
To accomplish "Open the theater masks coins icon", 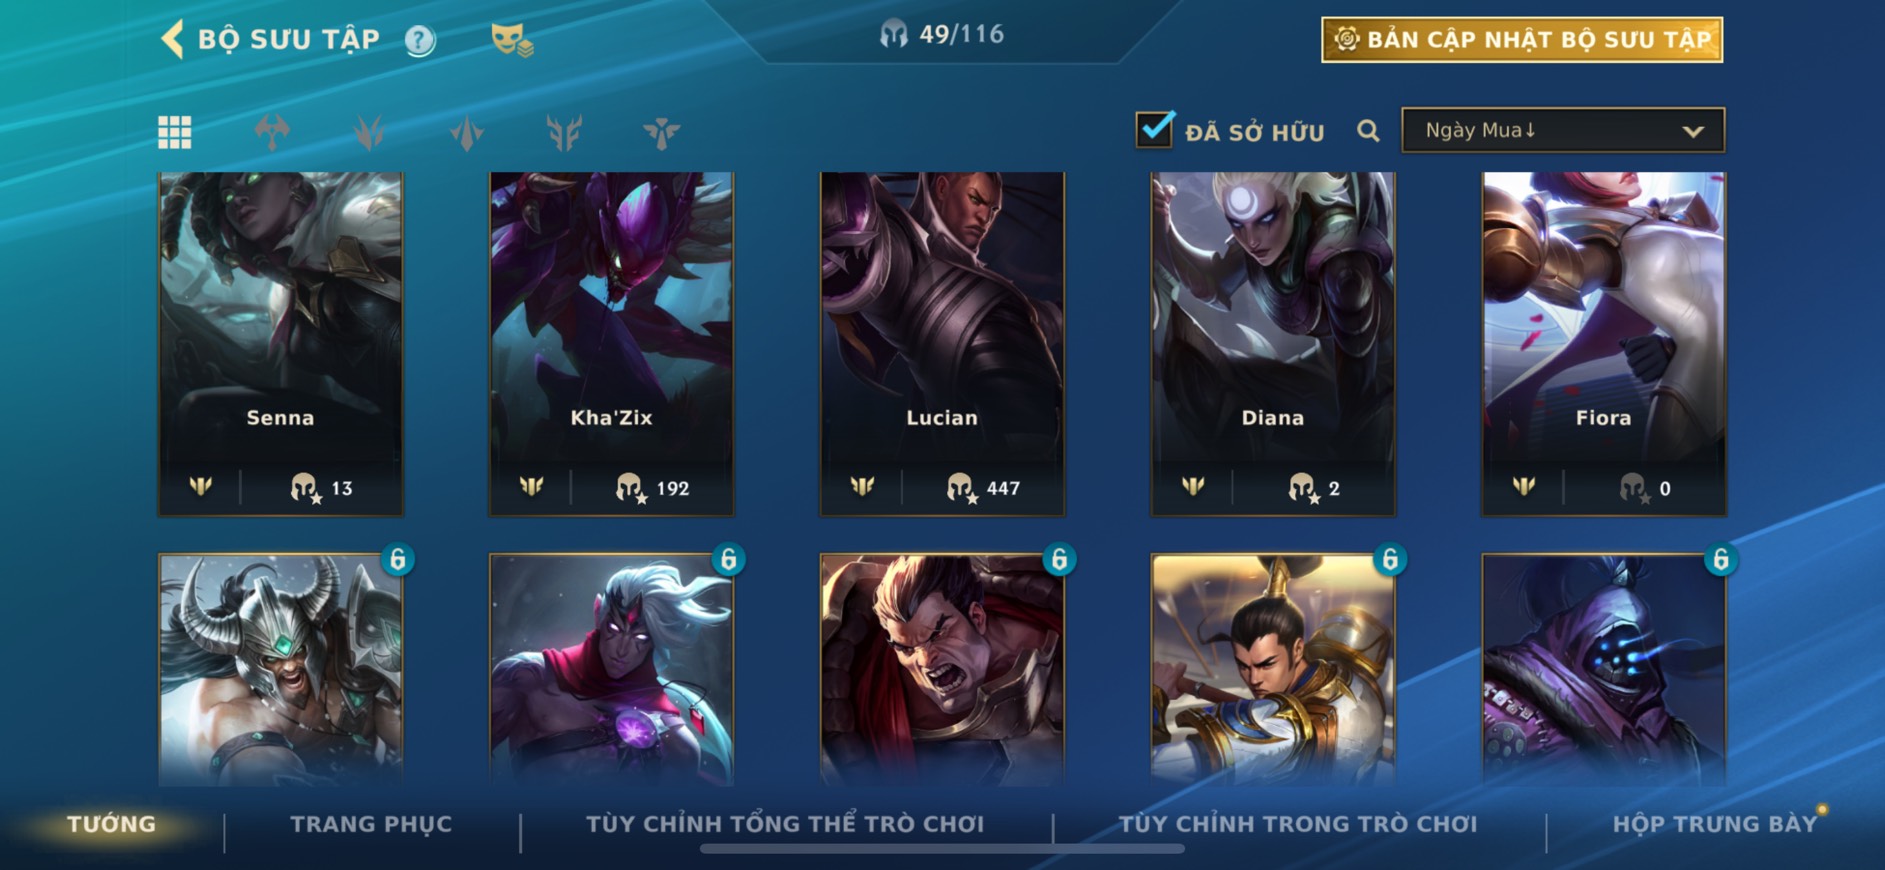I will 512,40.
